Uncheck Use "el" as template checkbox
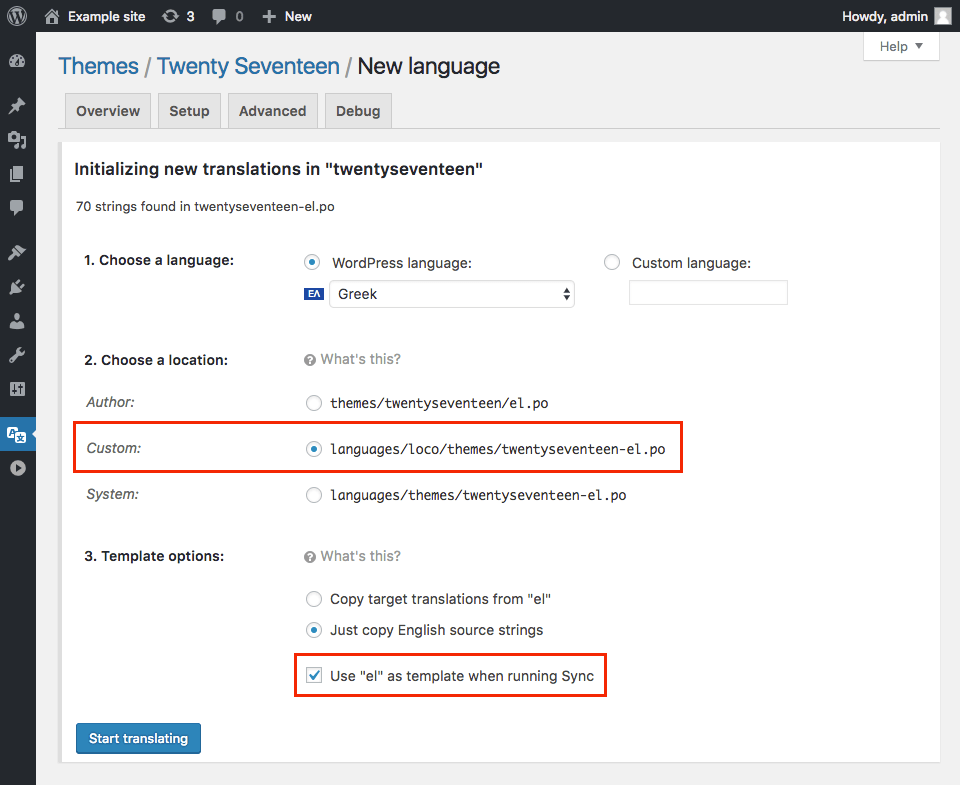The height and width of the screenshot is (785, 960). click(314, 676)
